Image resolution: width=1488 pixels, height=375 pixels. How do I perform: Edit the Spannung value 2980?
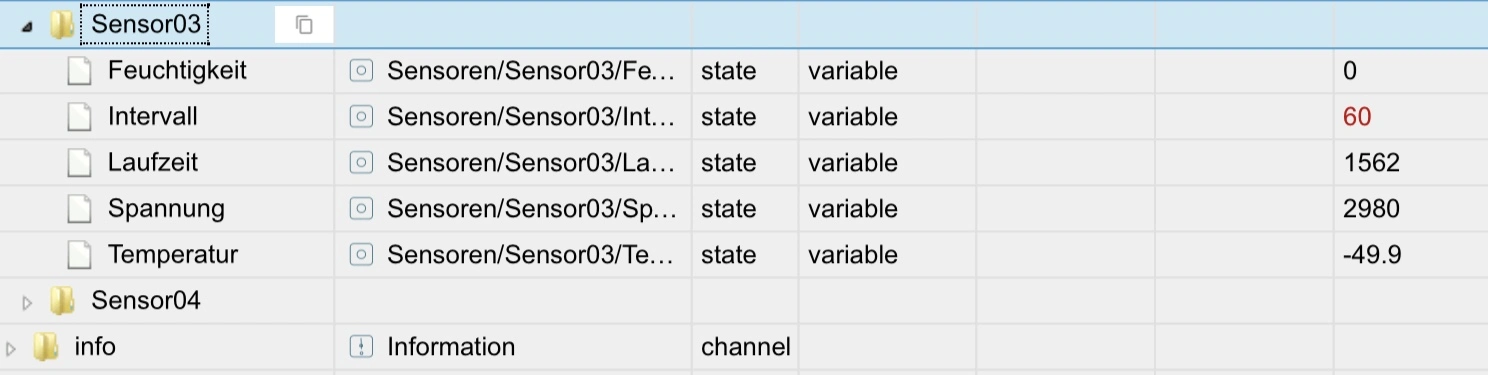(x=1371, y=209)
